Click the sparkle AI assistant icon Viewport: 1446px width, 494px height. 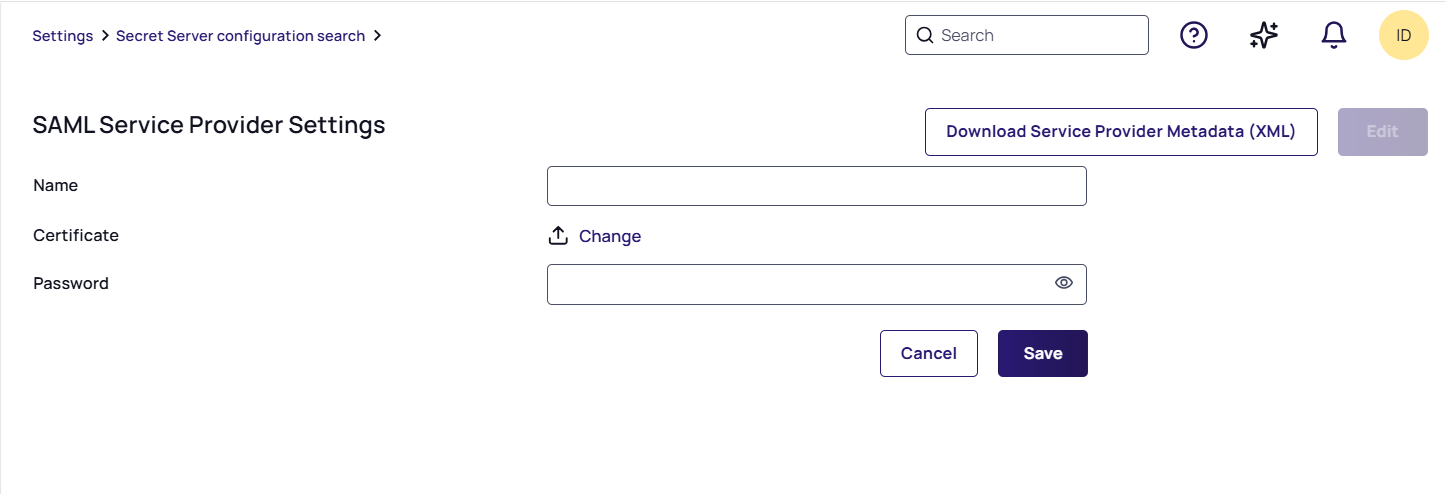click(x=1264, y=35)
